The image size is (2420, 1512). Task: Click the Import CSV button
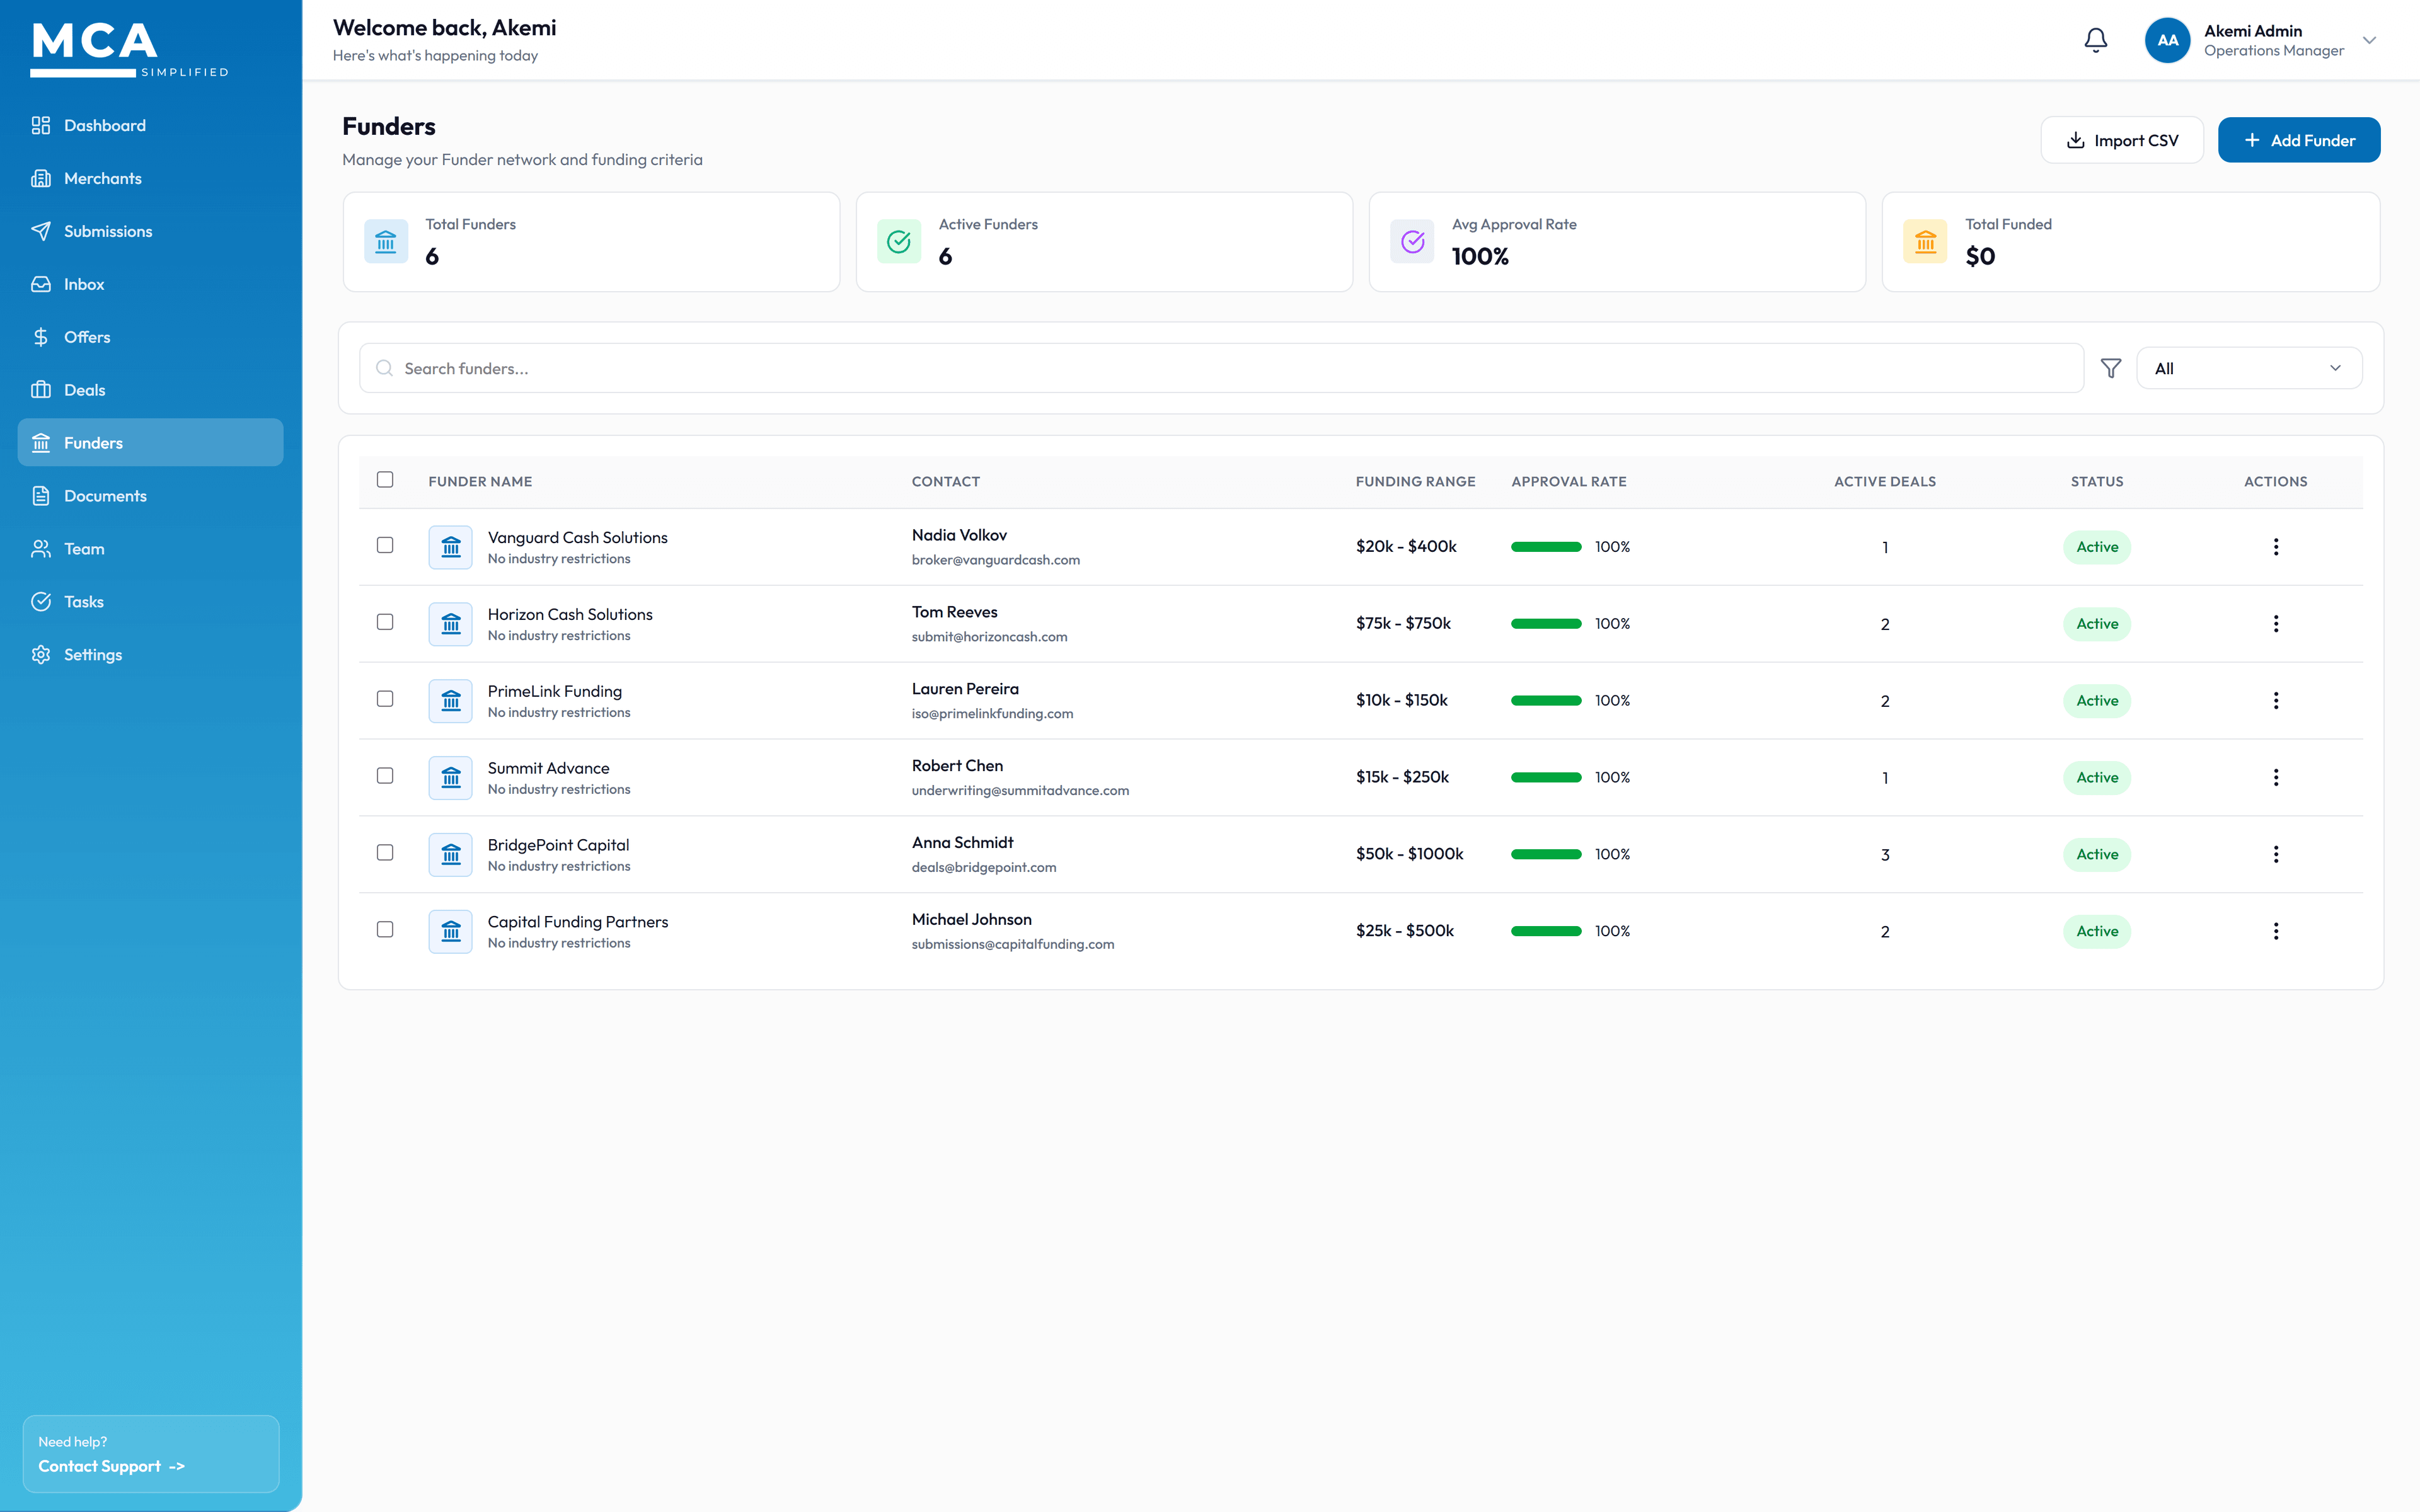[x=2121, y=140]
